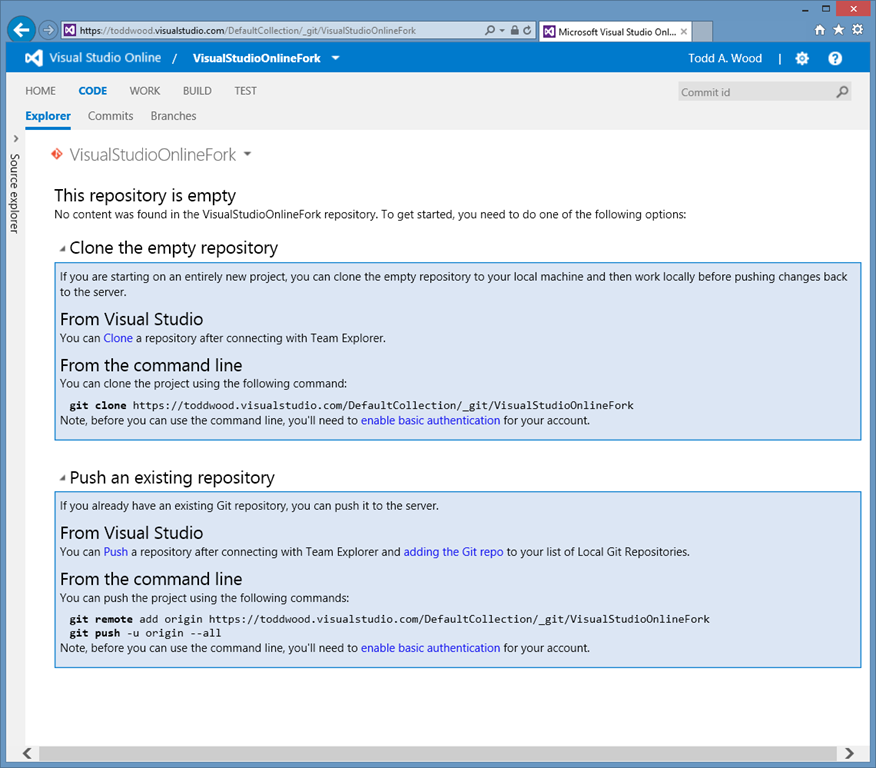Switch to the Explorer tab
876x768 pixels.
click(48, 116)
